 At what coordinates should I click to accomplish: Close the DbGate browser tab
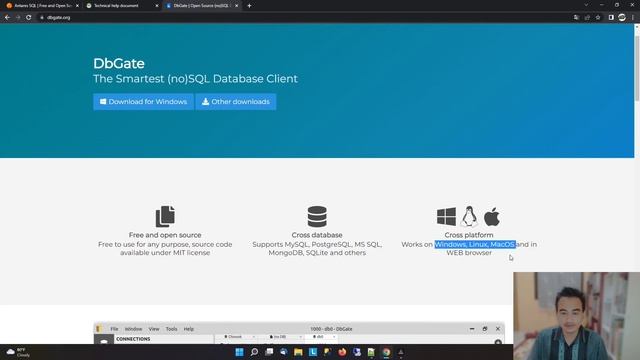[236, 6]
